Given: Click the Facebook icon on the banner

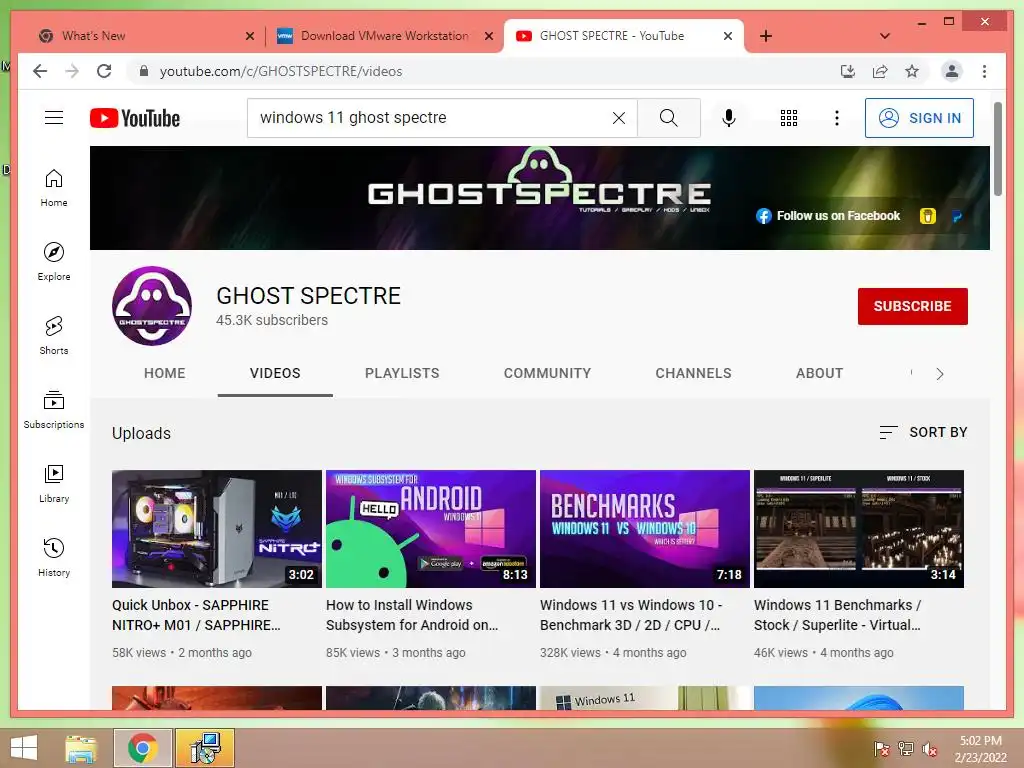Looking at the screenshot, I should (763, 216).
